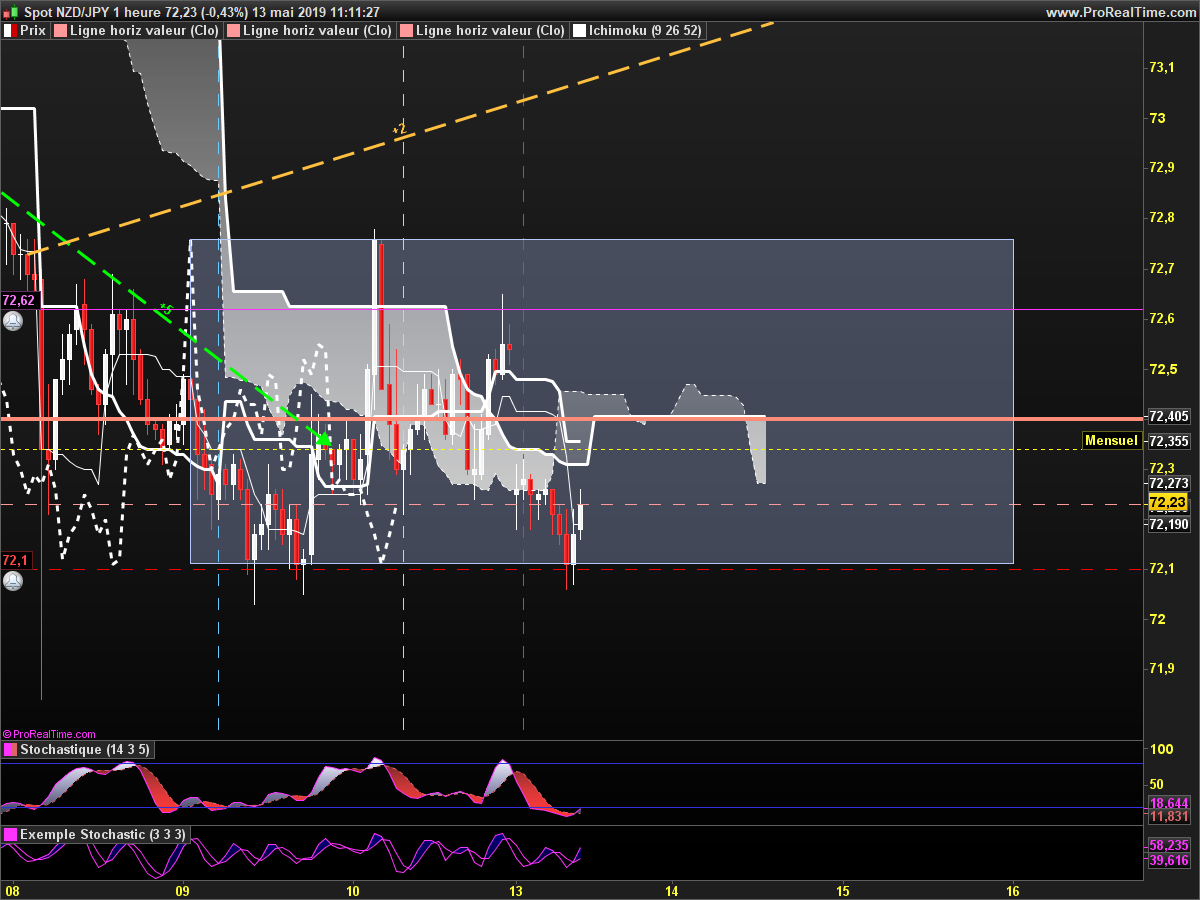Click the 58,235 stochastic value tag
This screenshot has height=900, width=1200.
[1169, 846]
